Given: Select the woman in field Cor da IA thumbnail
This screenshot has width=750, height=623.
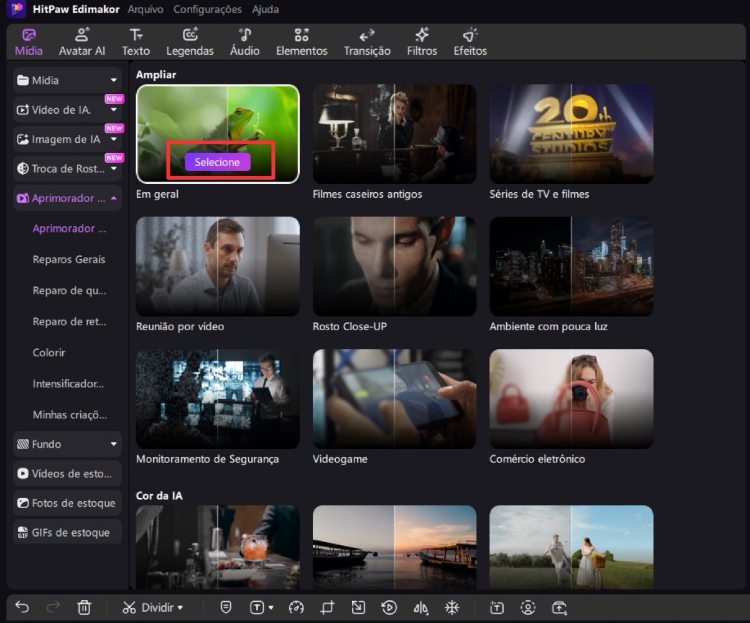Looking at the screenshot, I should click(x=571, y=547).
